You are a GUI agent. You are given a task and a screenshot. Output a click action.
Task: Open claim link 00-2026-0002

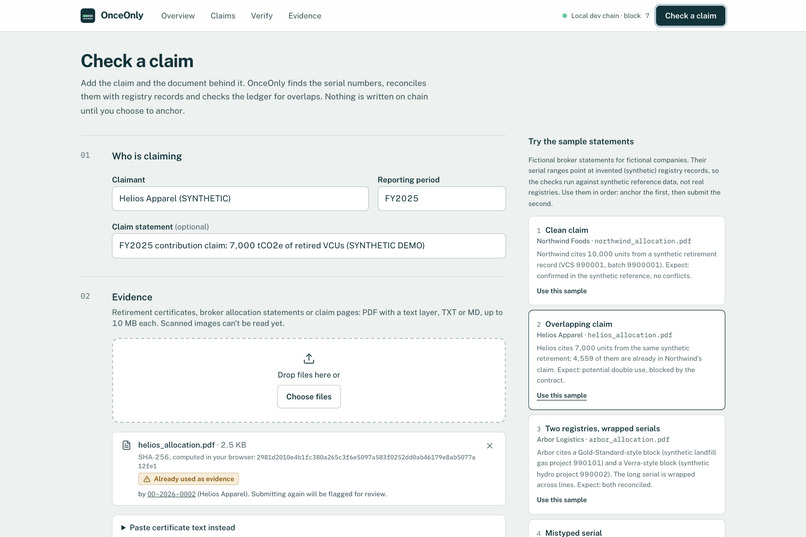click(x=171, y=494)
